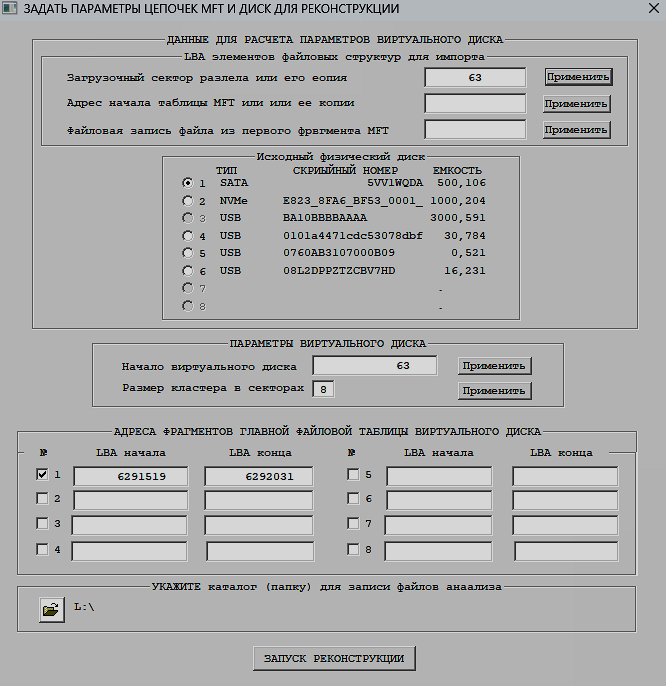Select USB disk 6 with 16,231 capacity
666x686 pixels.
click(187, 271)
